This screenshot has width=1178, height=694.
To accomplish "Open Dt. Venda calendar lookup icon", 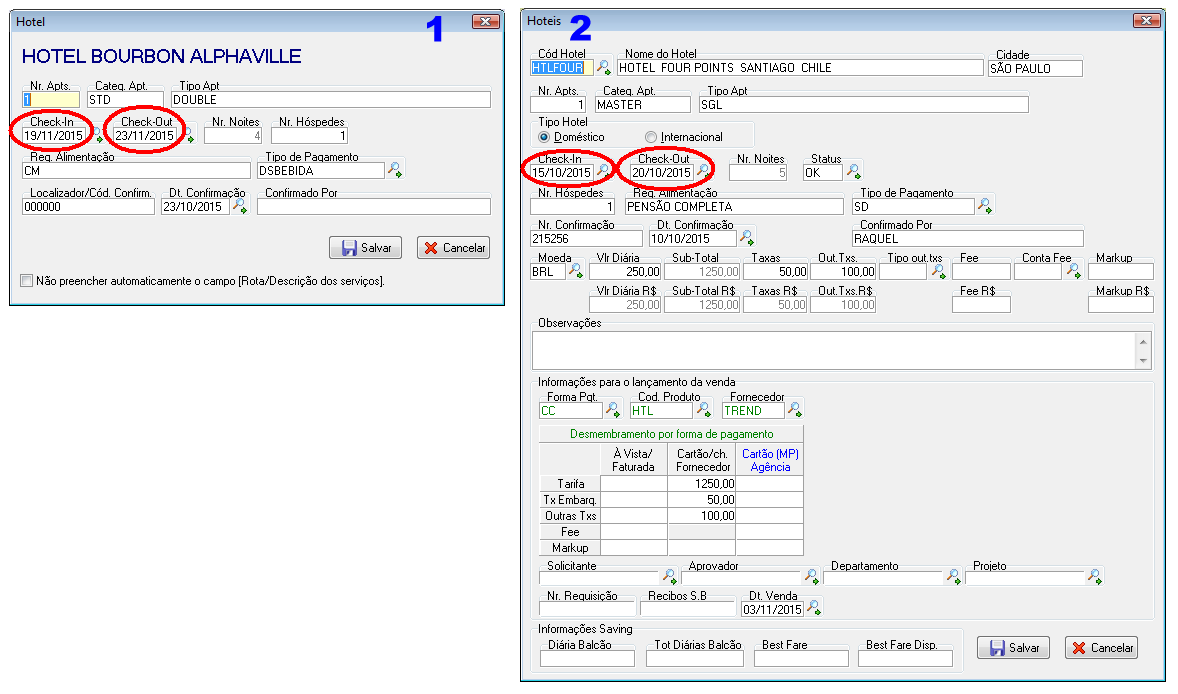I will [814, 608].
